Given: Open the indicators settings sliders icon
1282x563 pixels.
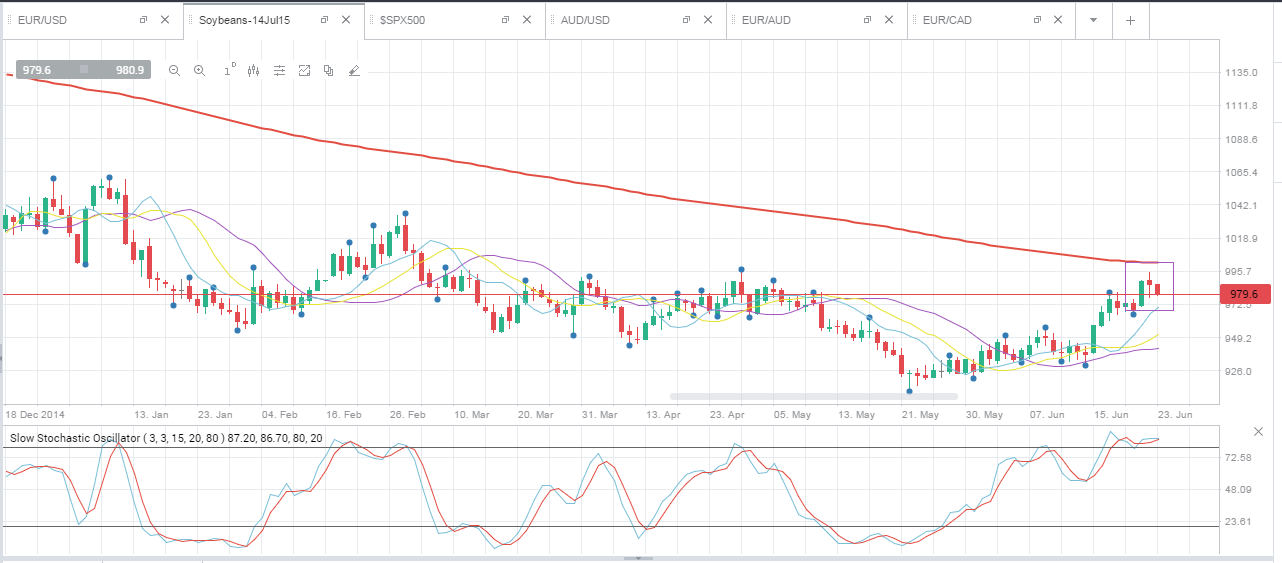Looking at the screenshot, I should click(x=279, y=70).
